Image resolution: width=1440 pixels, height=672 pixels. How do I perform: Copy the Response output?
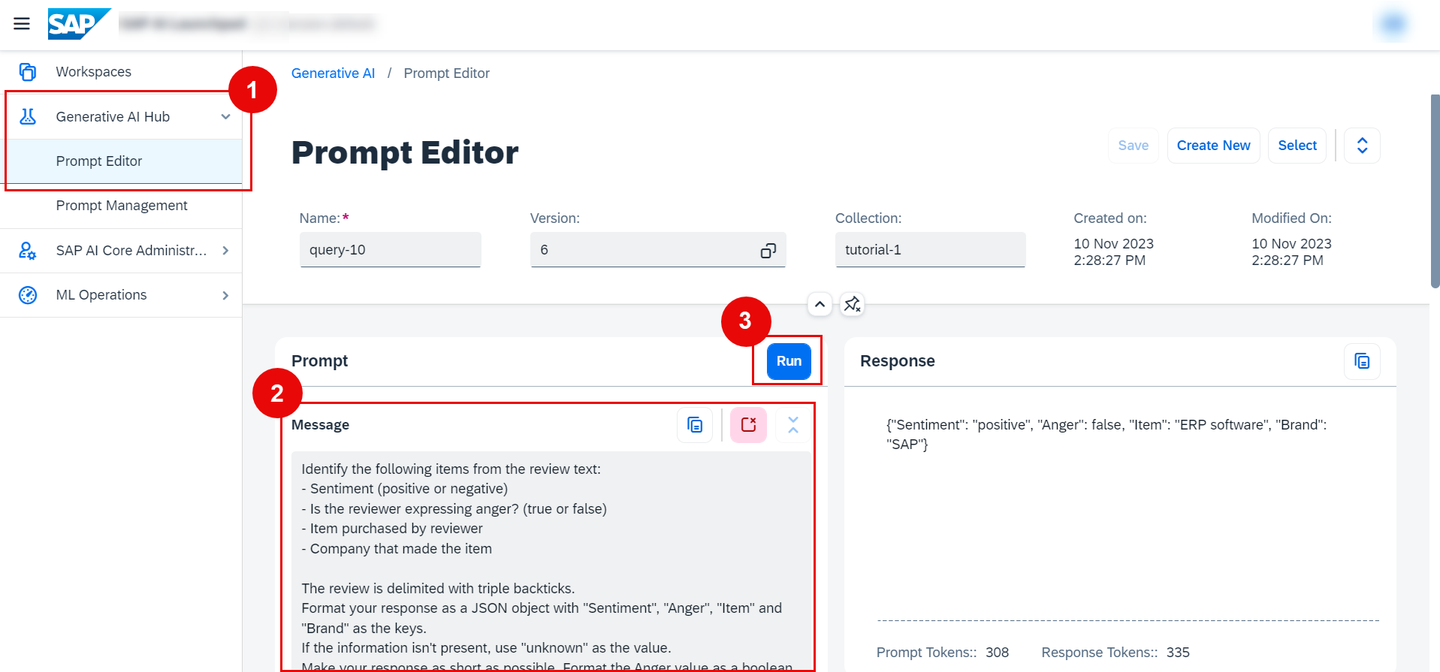click(1362, 361)
